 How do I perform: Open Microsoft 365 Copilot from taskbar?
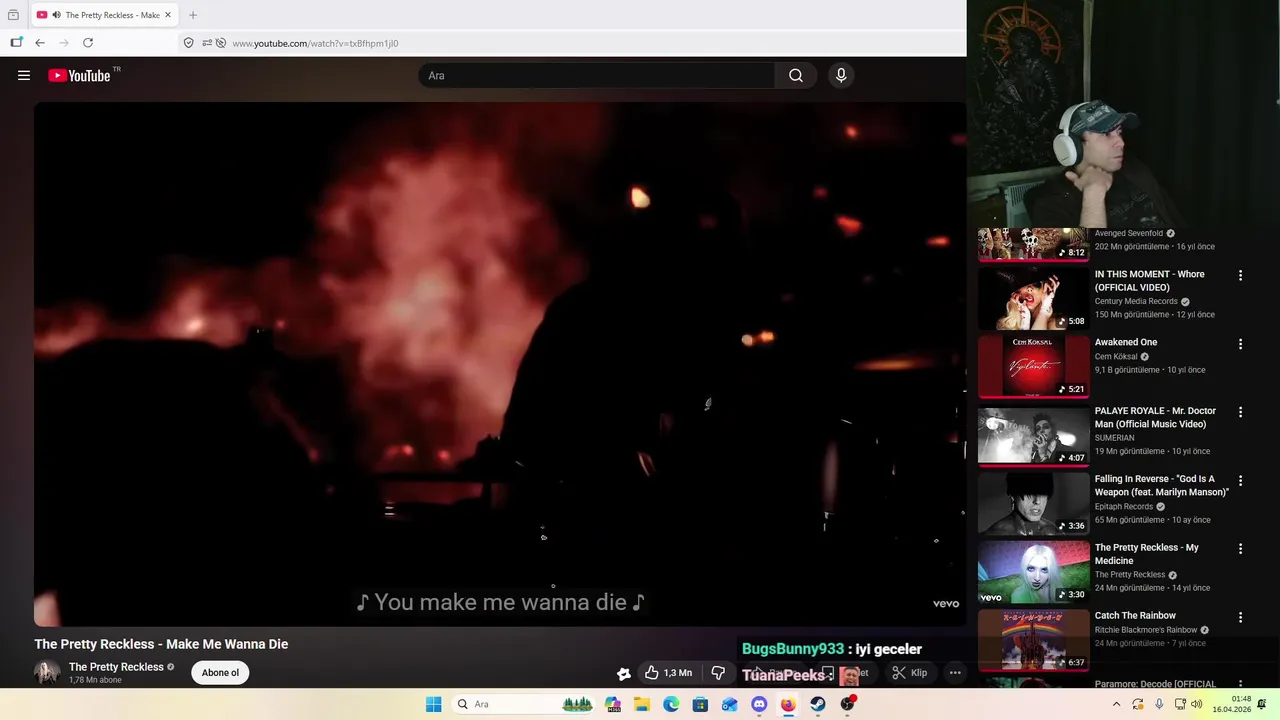613,704
